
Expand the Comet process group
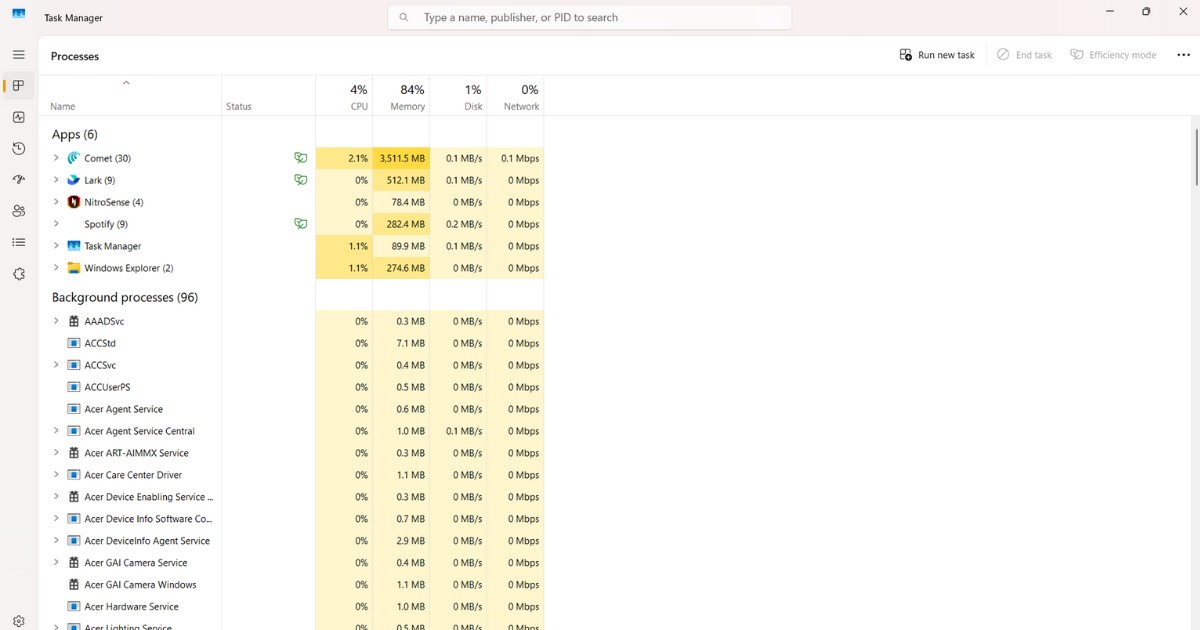[x=56, y=158]
